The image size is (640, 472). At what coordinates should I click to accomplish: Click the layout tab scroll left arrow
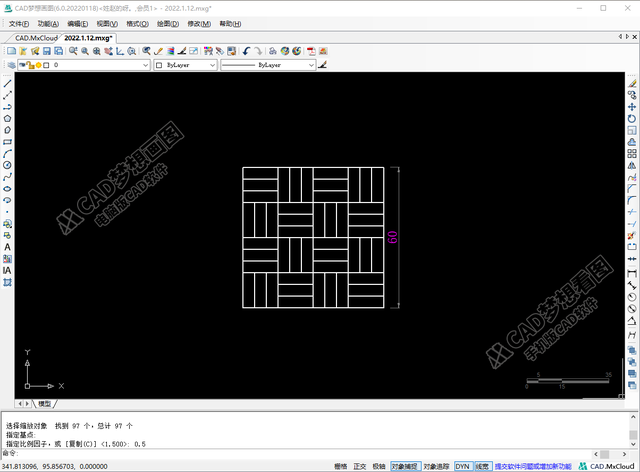pos(20,403)
